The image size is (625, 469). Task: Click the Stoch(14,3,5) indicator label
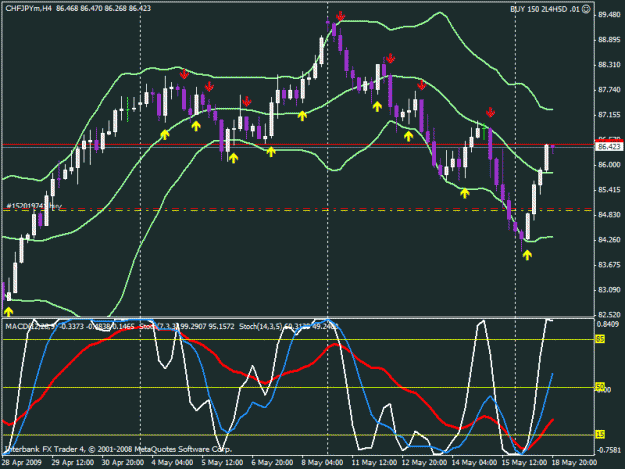coord(261,327)
